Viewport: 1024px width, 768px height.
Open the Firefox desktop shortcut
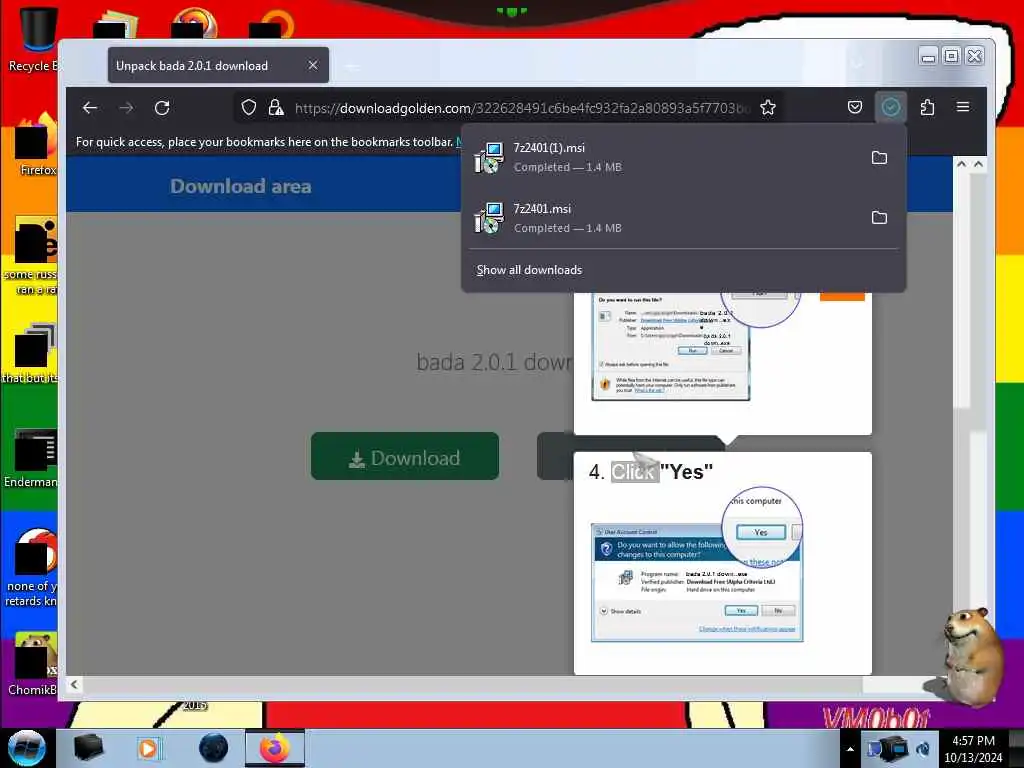(x=36, y=145)
